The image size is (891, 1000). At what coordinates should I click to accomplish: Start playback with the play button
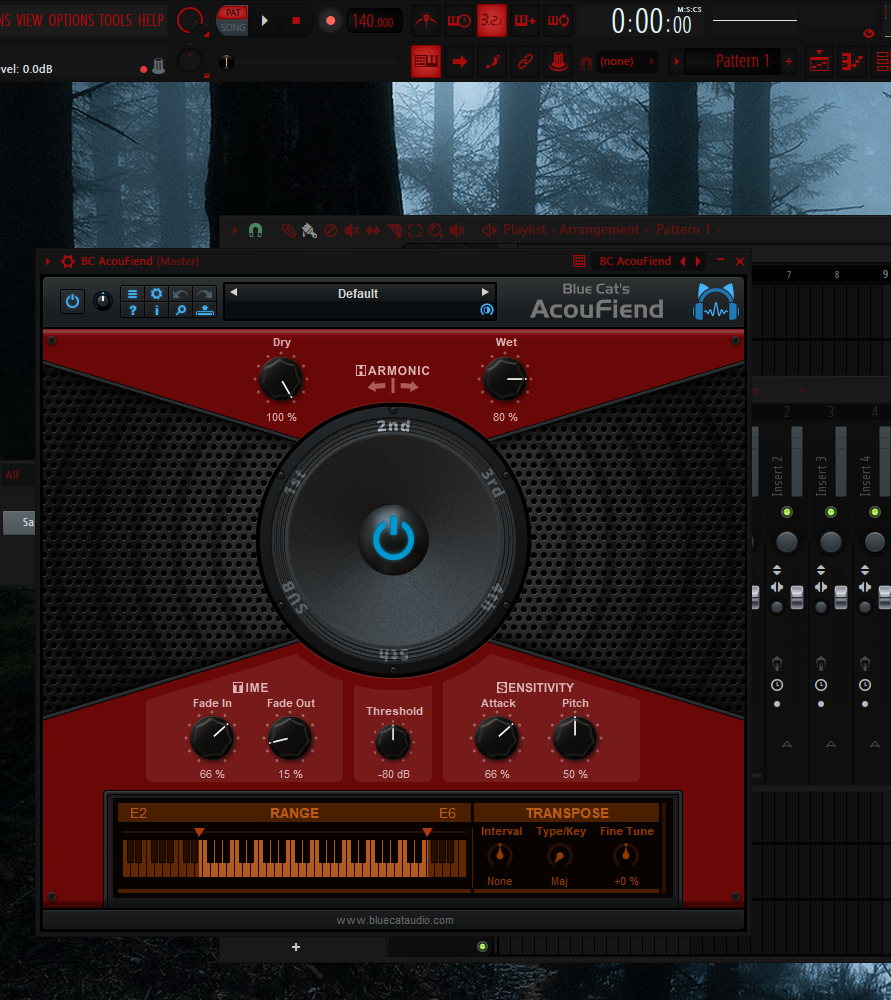[265, 20]
